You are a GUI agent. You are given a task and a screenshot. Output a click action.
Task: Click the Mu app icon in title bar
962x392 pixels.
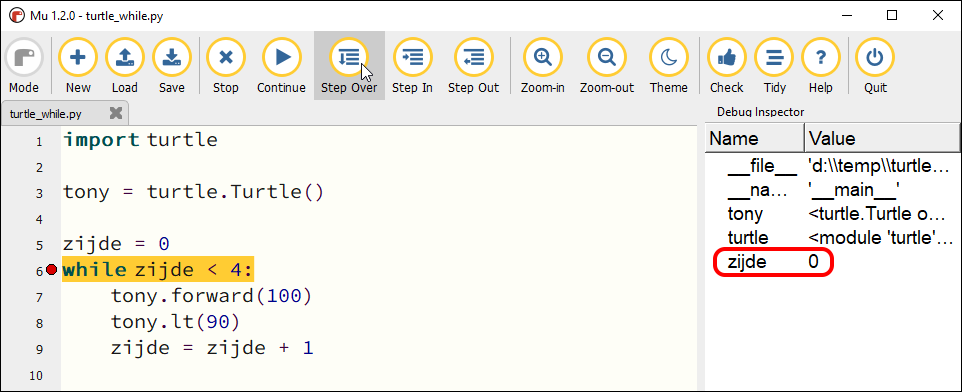(17, 15)
